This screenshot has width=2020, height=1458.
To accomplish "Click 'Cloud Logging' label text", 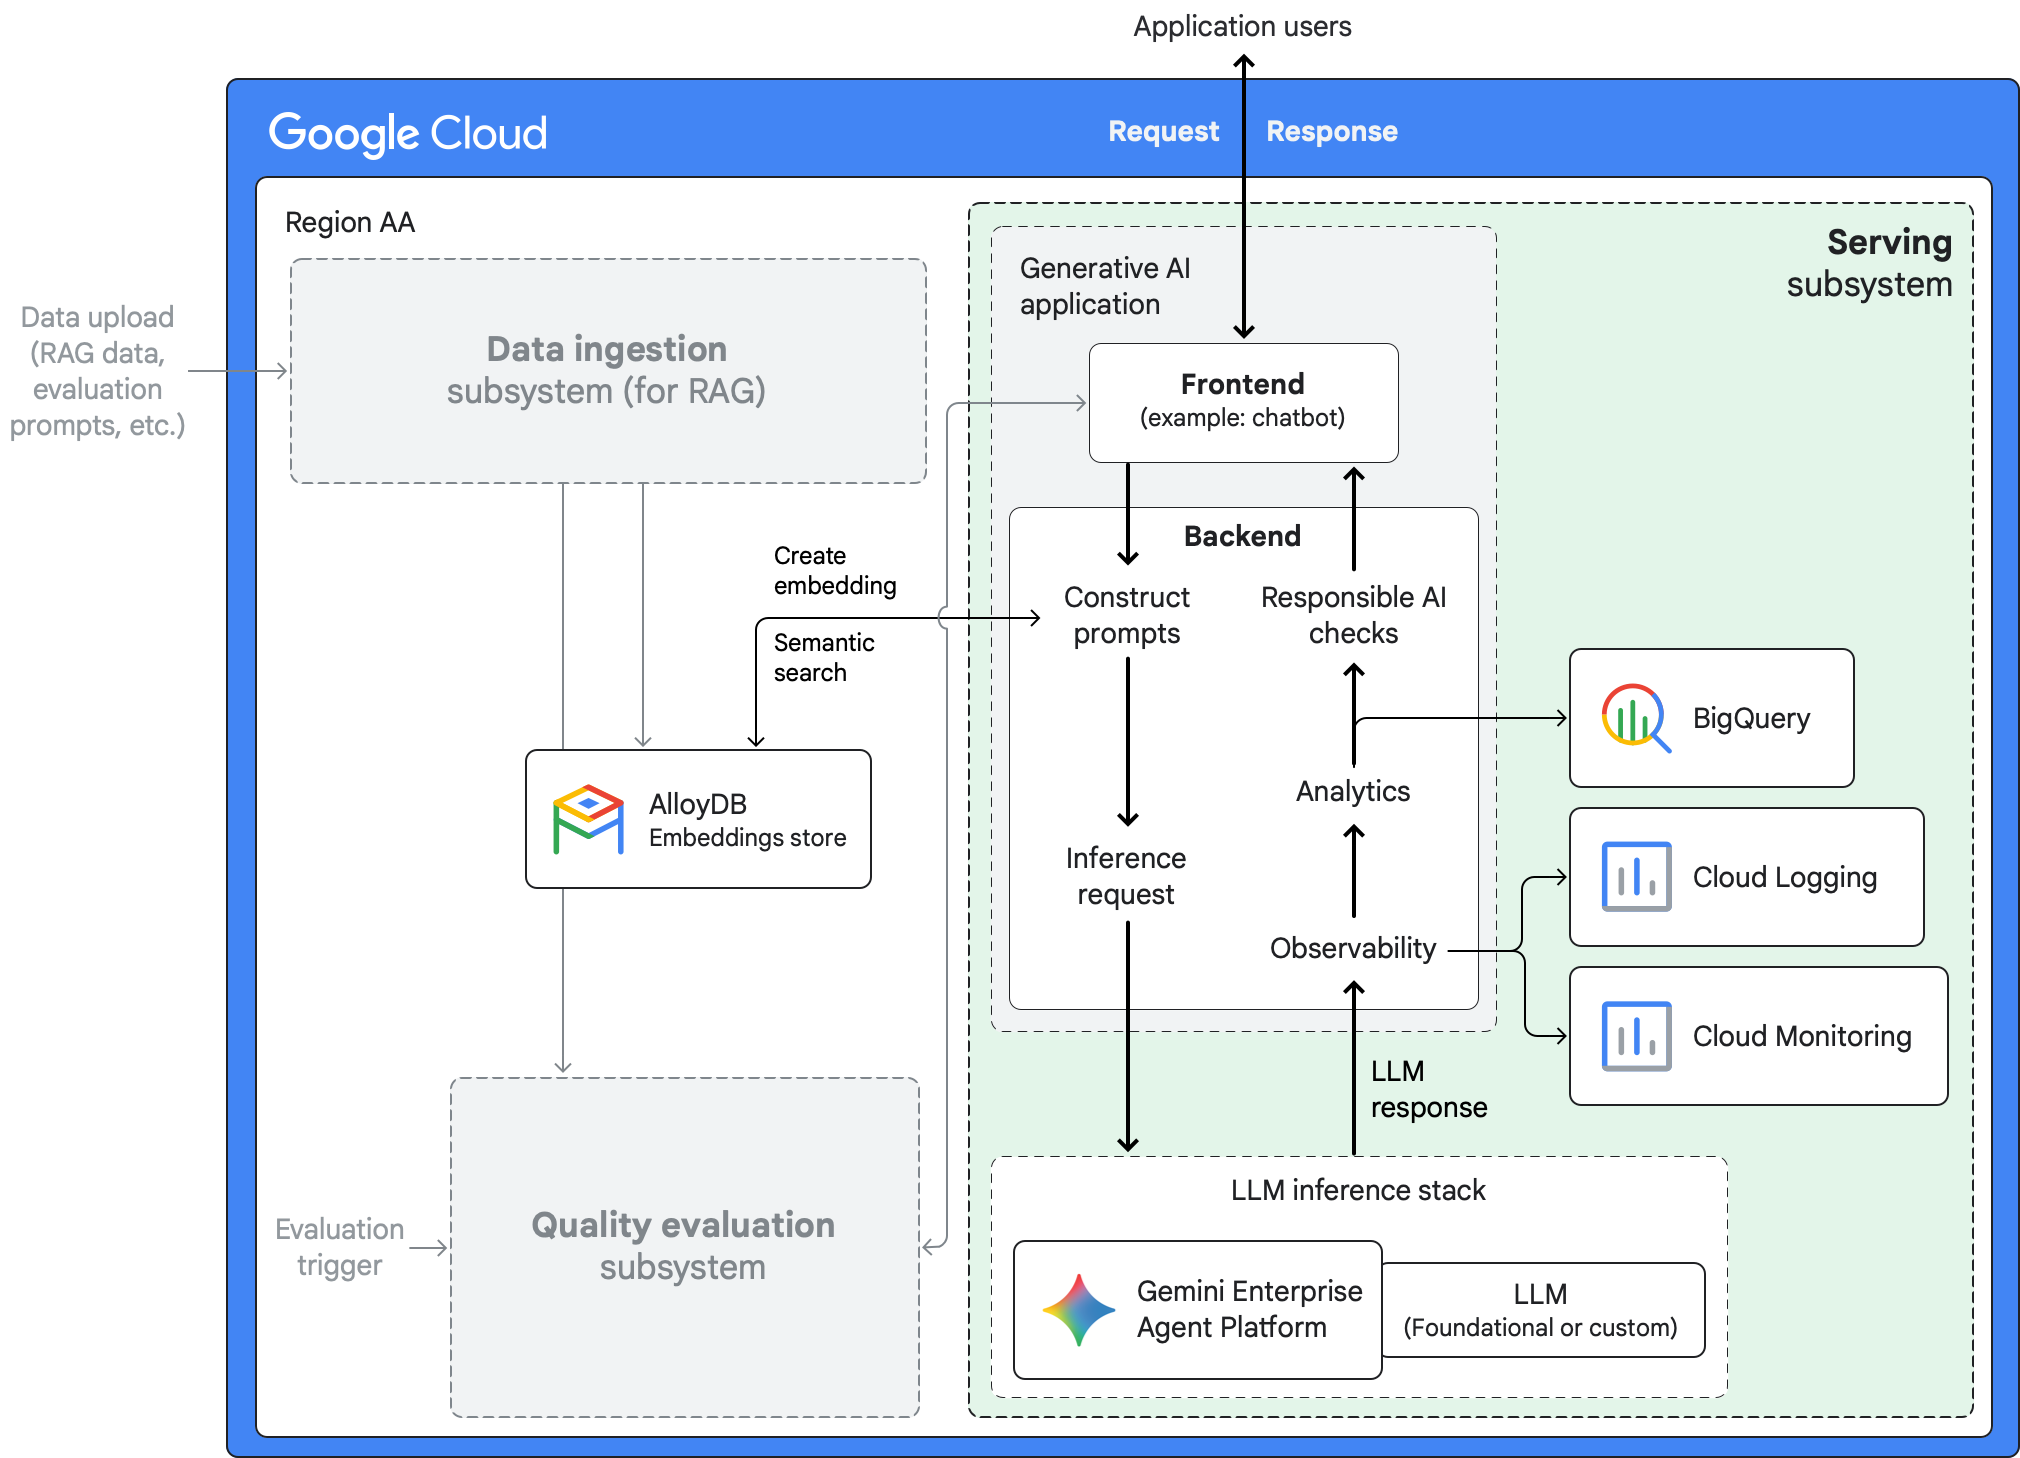I will click(1784, 877).
